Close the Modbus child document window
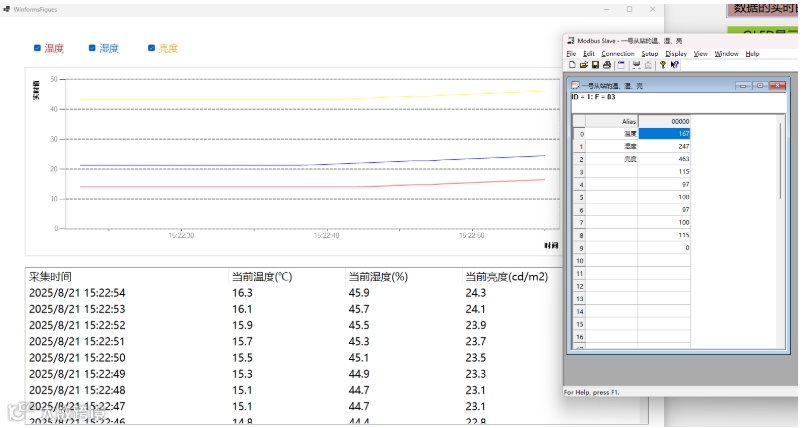The width and height of the screenshot is (803, 428). point(777,85)
